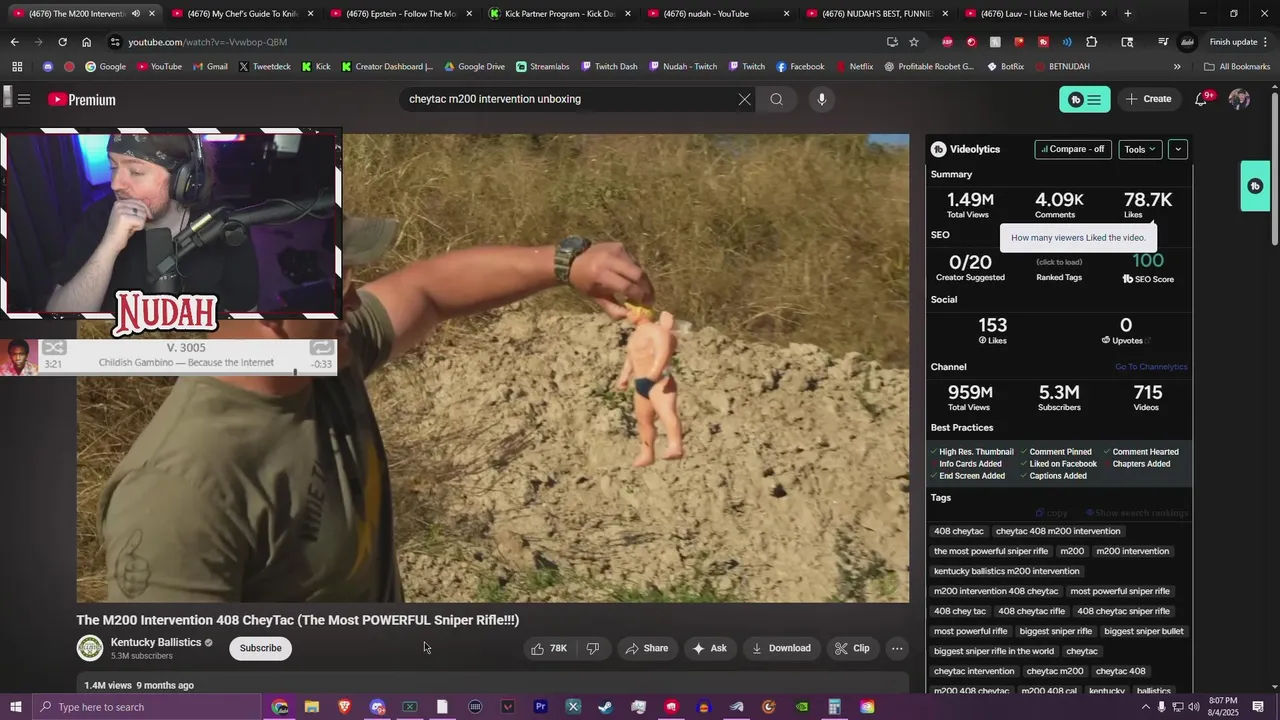Viewport: 1280px width, 720px height.
Task: Open File Explorer from the taskbar
Action: pyautogui.click(x=312, y=707)
